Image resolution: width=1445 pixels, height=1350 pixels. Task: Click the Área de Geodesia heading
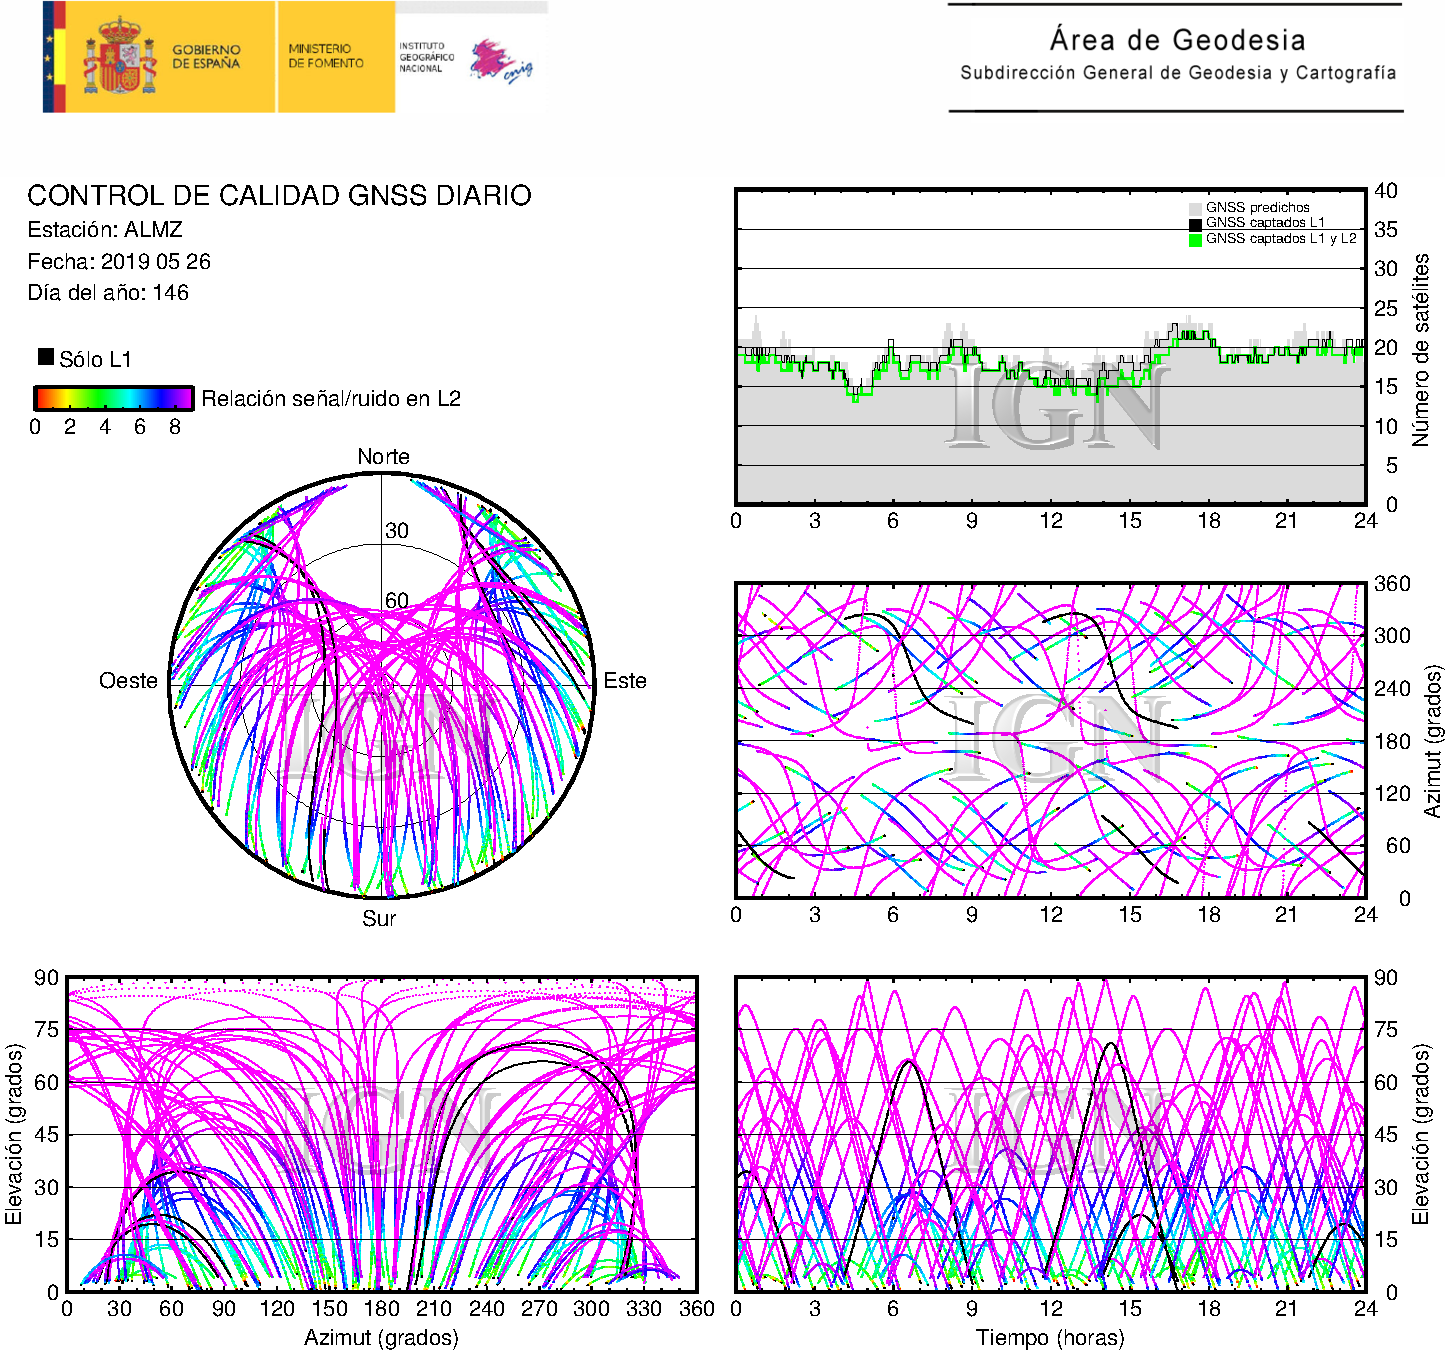[1177, 40]
